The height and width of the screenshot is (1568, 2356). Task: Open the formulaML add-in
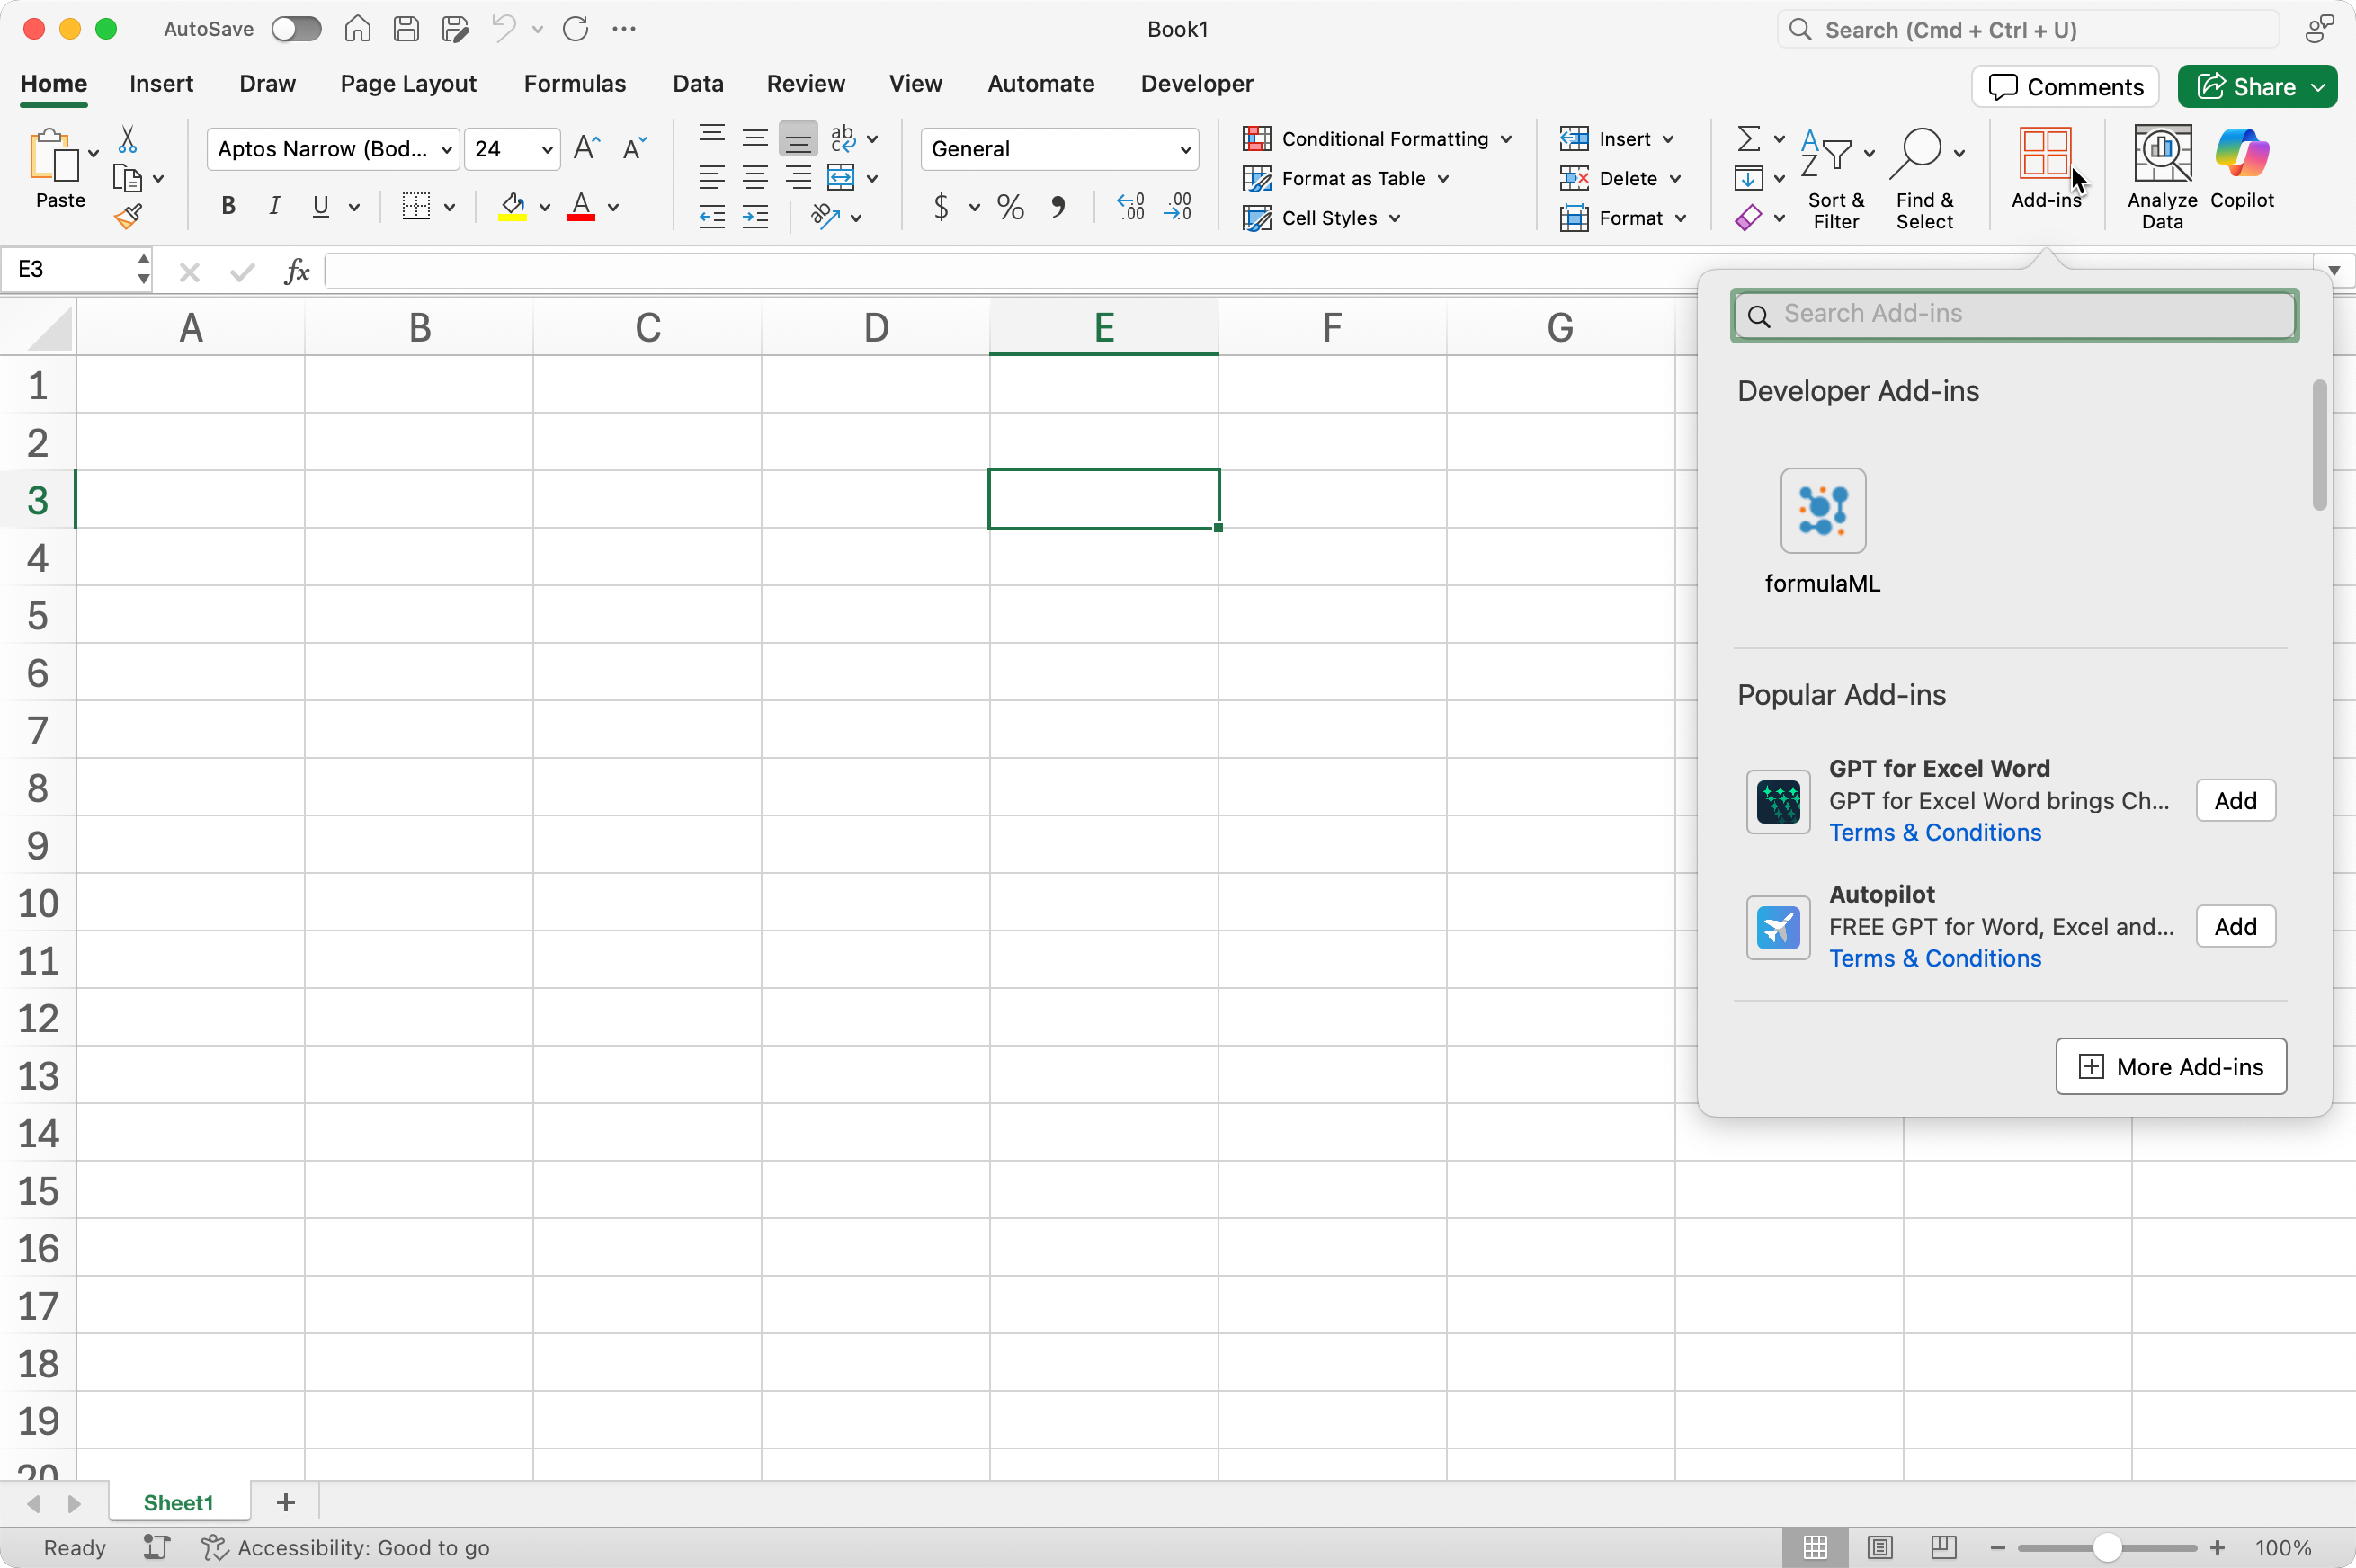pos(1822,512)
